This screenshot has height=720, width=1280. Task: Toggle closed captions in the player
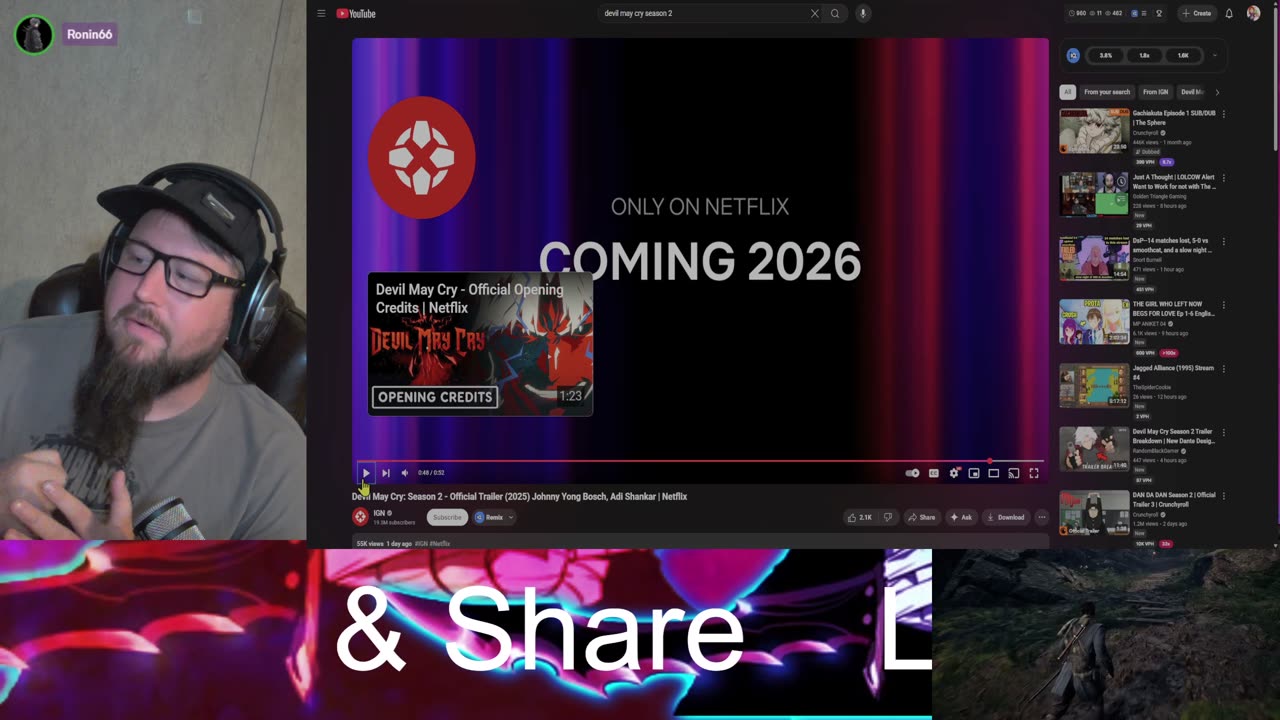click(x=933, y=473)
